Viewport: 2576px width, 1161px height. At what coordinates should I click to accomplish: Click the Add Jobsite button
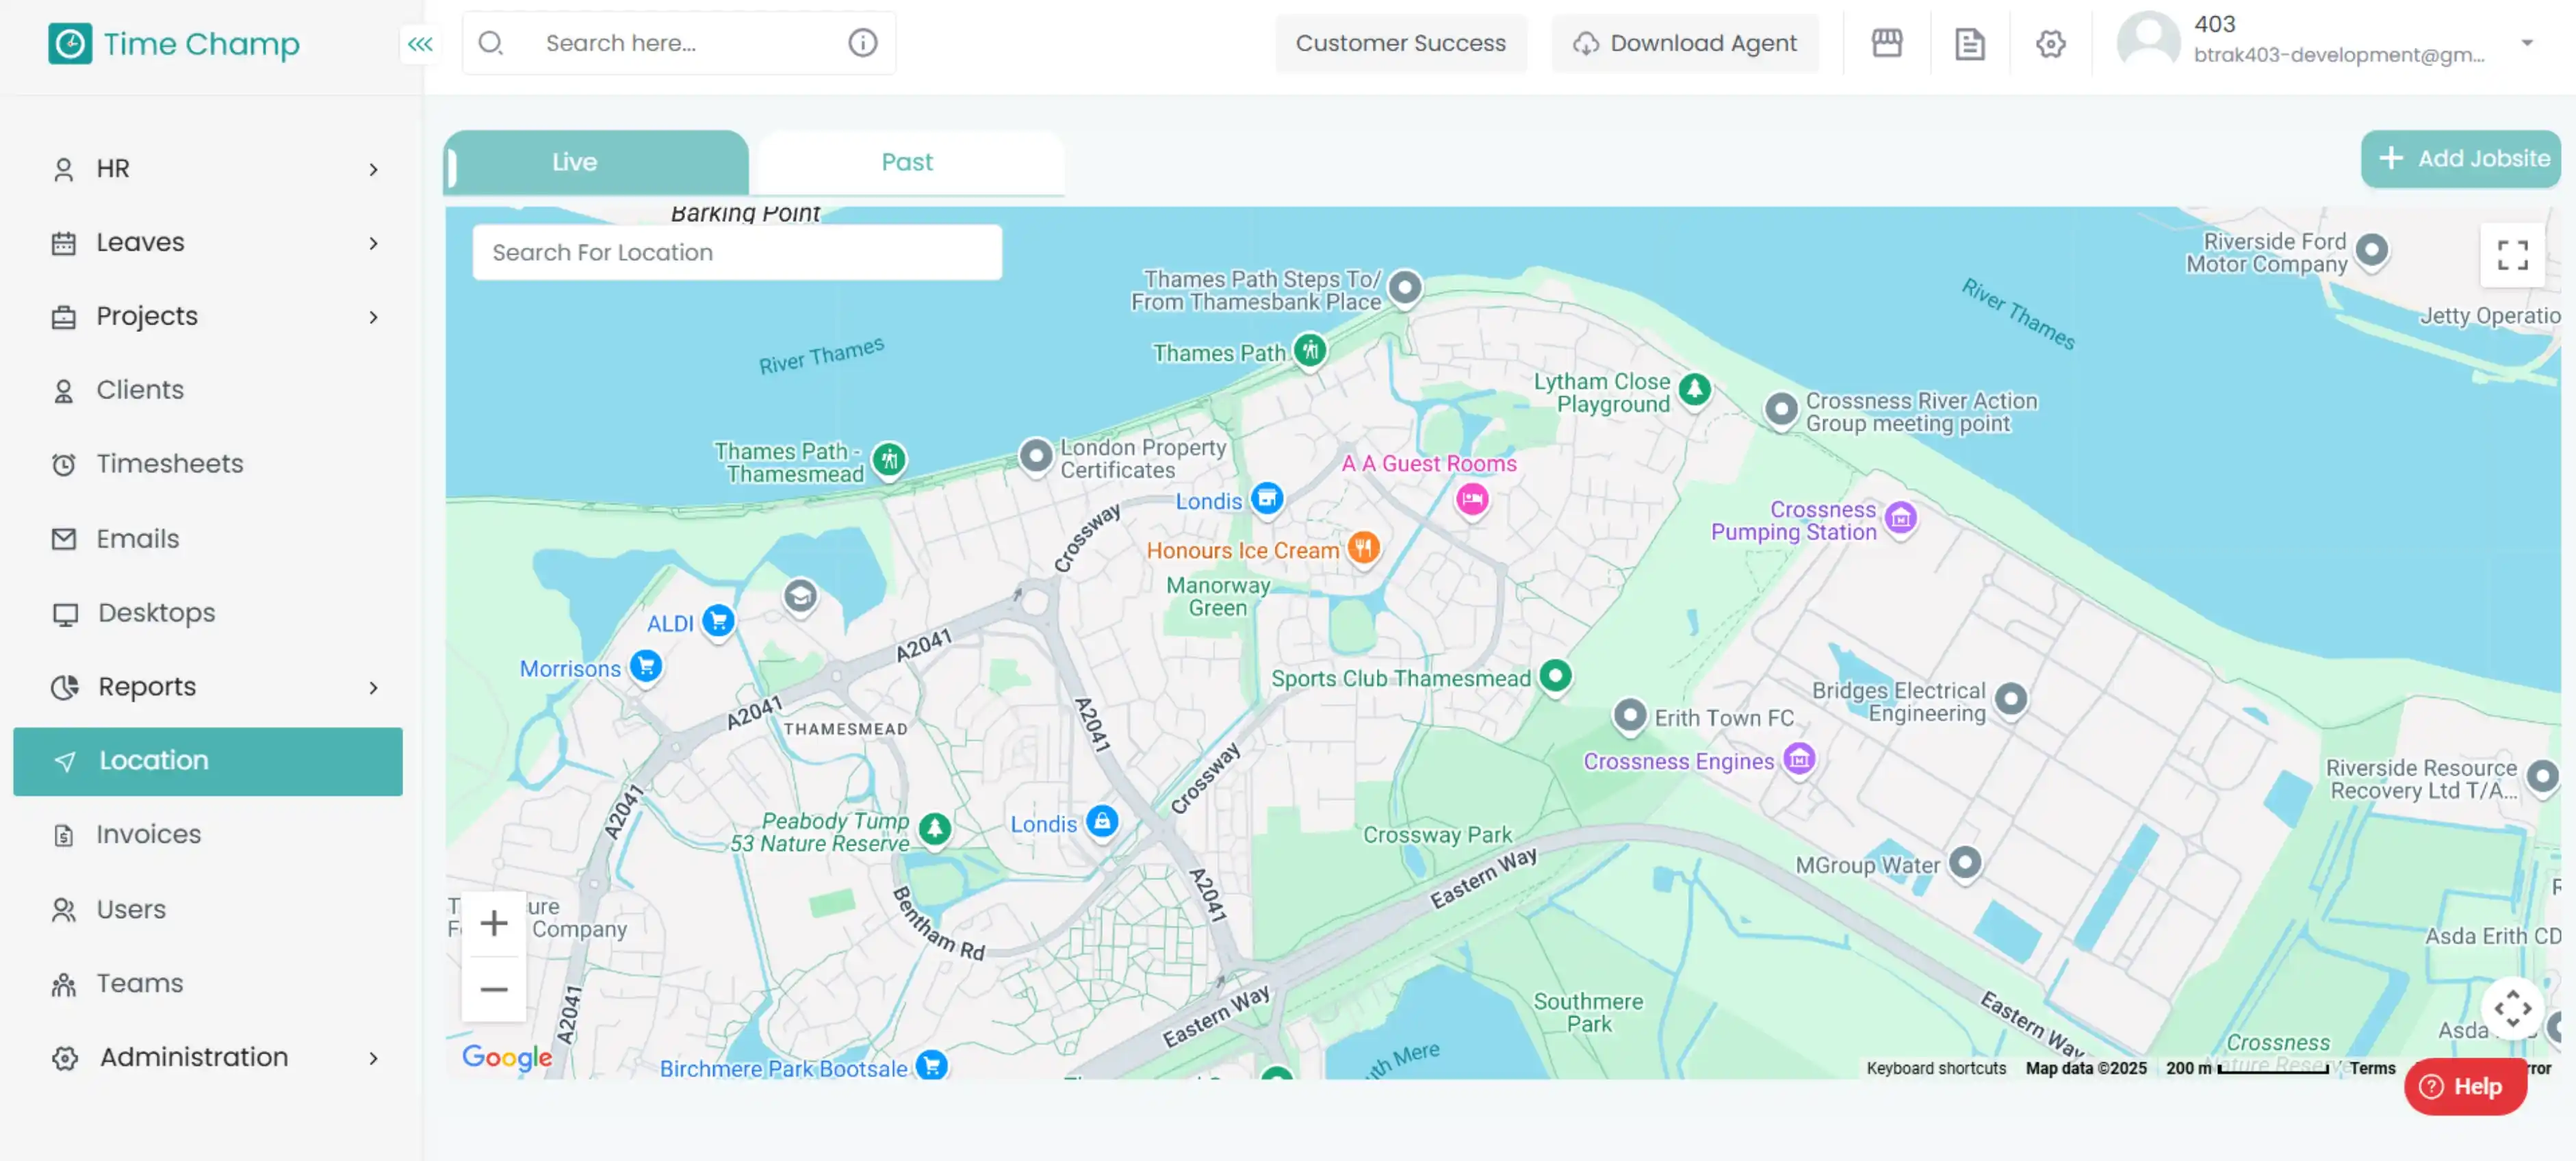[x=2460, y=158]
